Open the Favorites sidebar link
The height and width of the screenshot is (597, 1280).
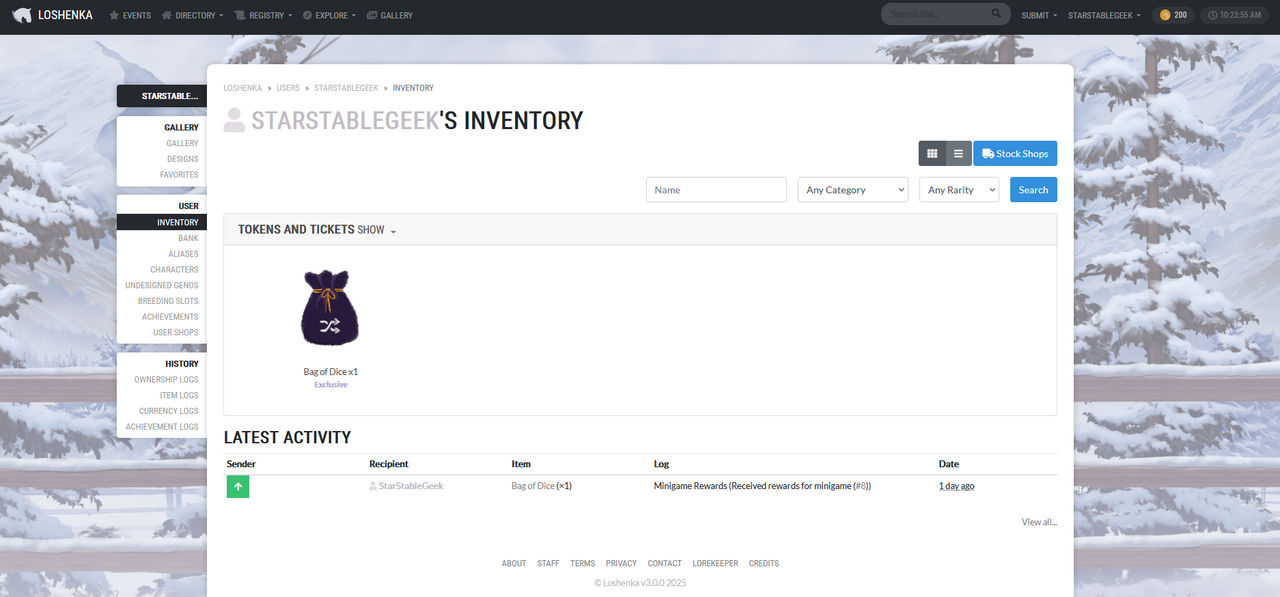(x=179, y=175)
